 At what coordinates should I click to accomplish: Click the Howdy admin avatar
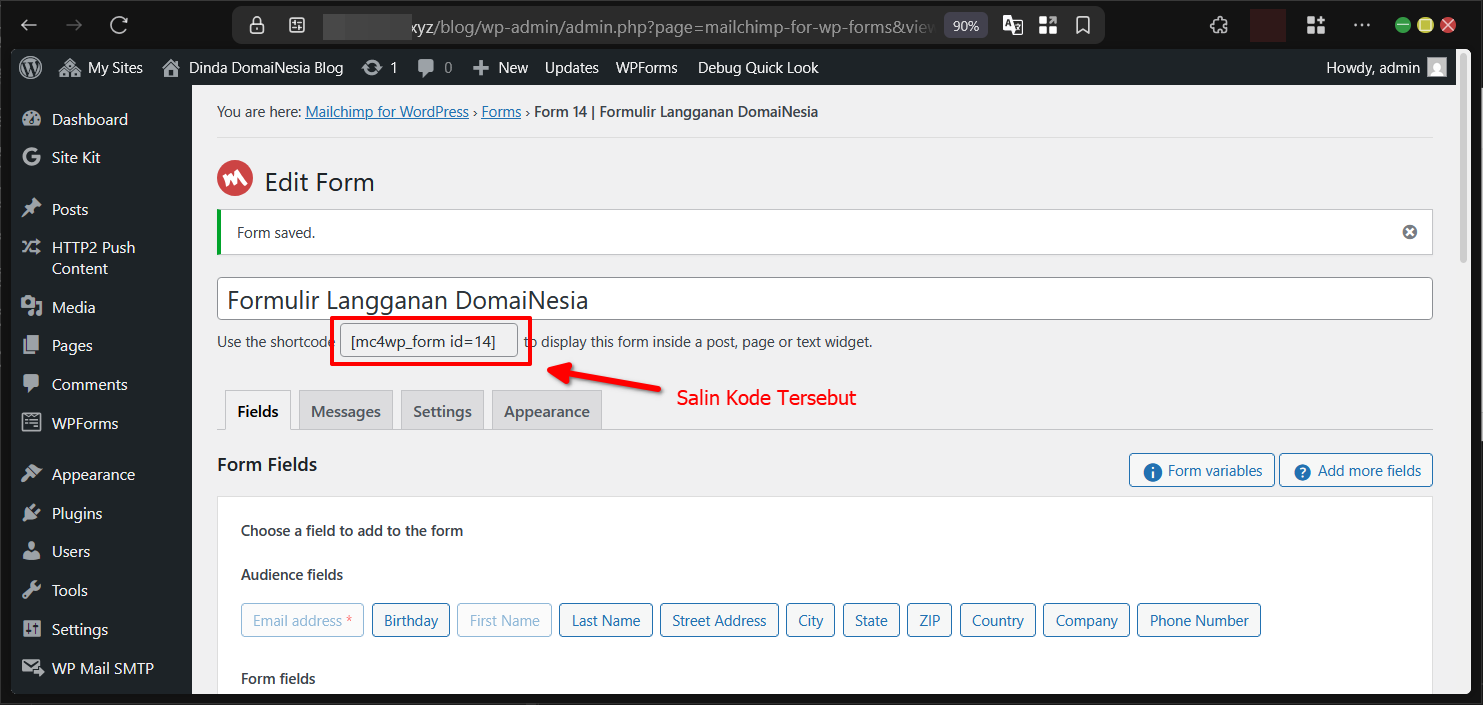[1437, 67]
